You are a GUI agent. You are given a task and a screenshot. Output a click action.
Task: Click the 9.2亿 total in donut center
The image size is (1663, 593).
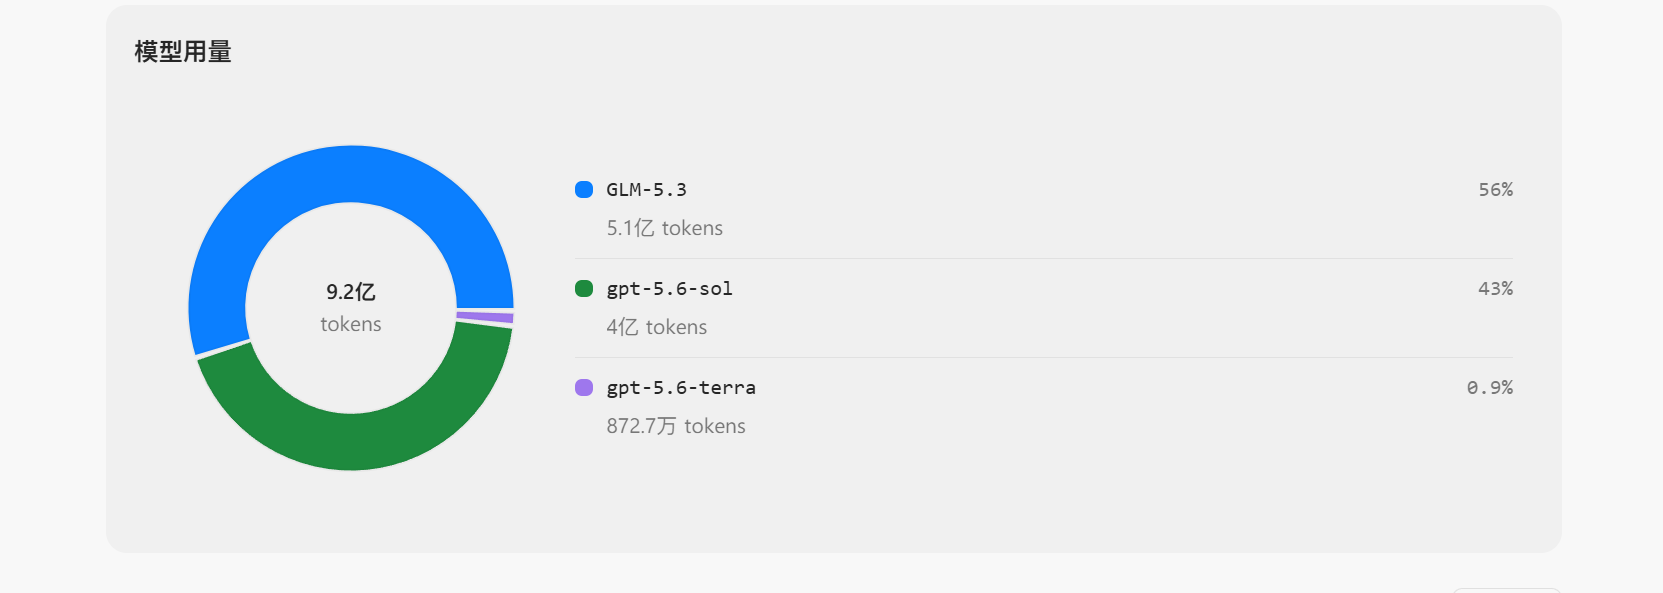[x=351, y=292]
